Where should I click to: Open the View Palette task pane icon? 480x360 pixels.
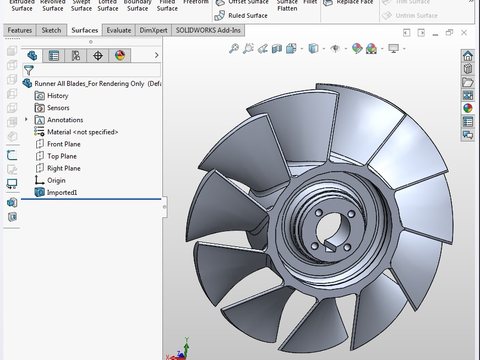coord(468,95)
